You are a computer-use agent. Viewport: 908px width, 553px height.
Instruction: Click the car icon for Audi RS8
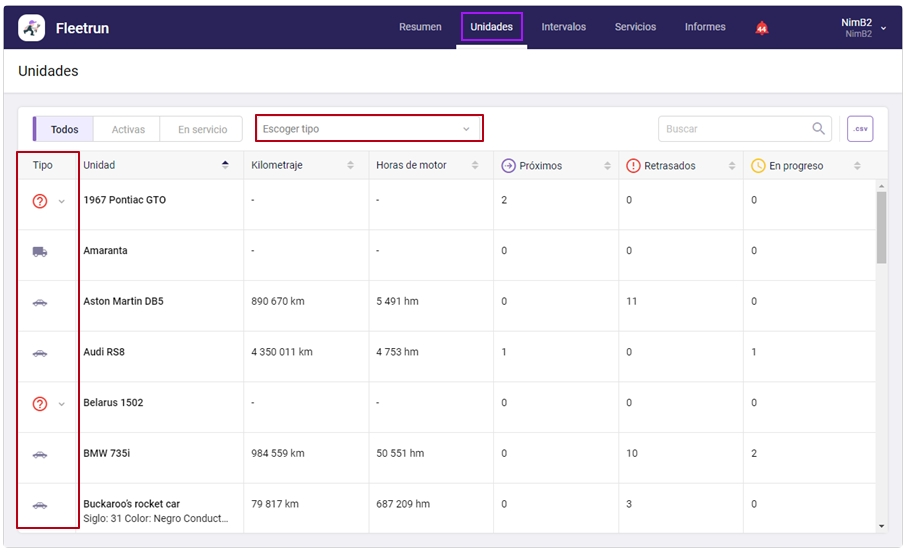point(39,353)
